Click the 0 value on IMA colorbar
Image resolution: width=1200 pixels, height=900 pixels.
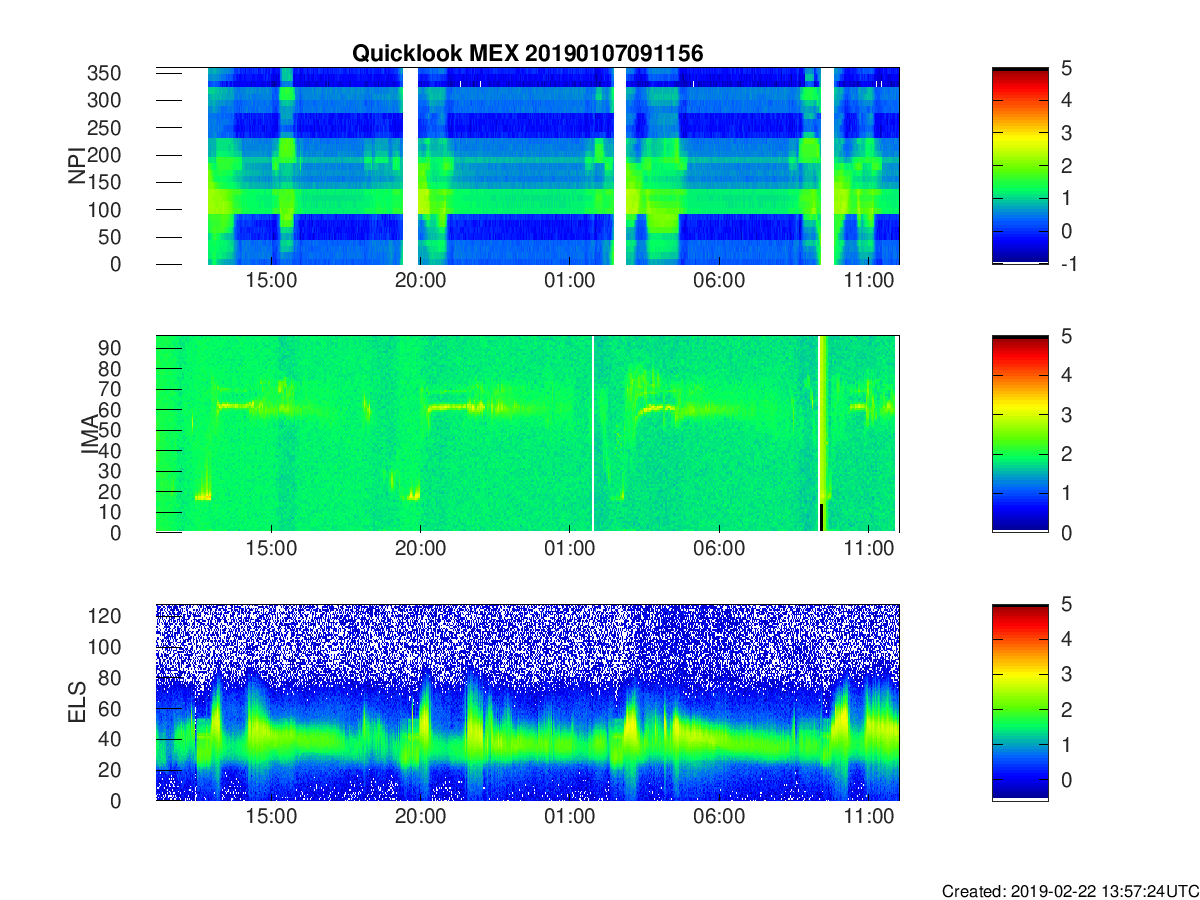(1068, 532)
